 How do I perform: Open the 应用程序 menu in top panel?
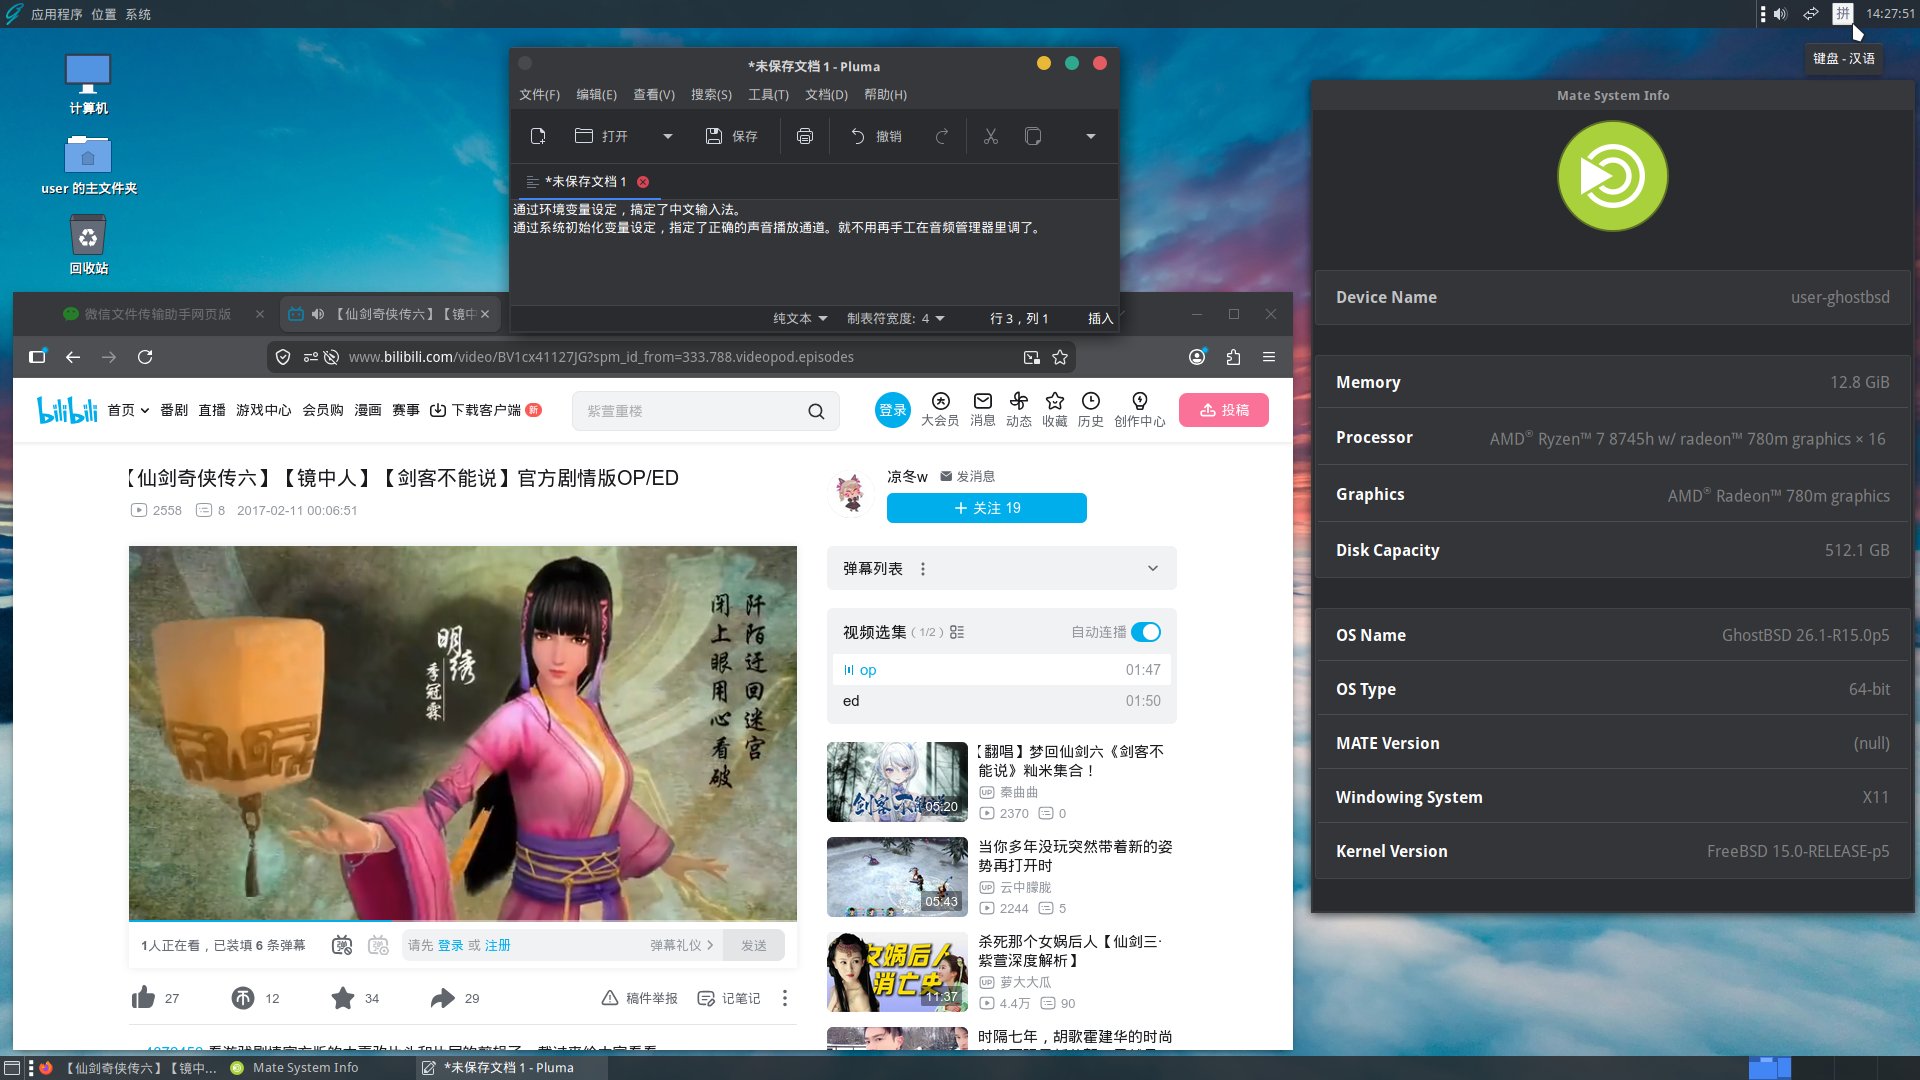coord(56,14)
